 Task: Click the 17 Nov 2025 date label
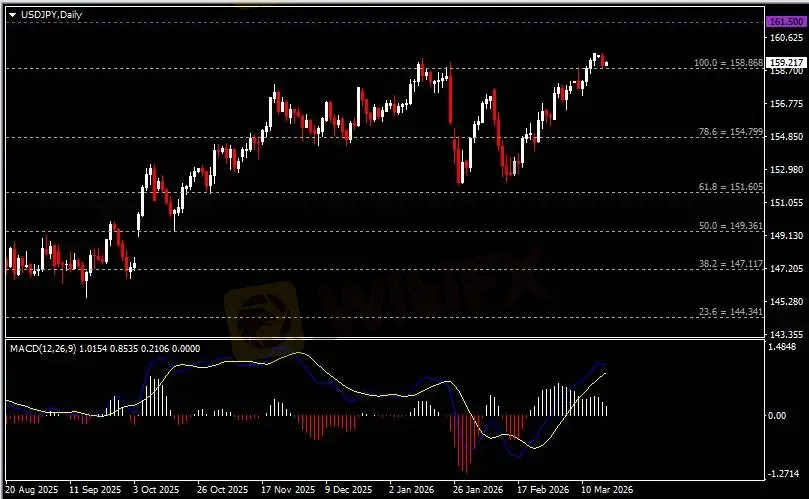[x=288, y=489]
